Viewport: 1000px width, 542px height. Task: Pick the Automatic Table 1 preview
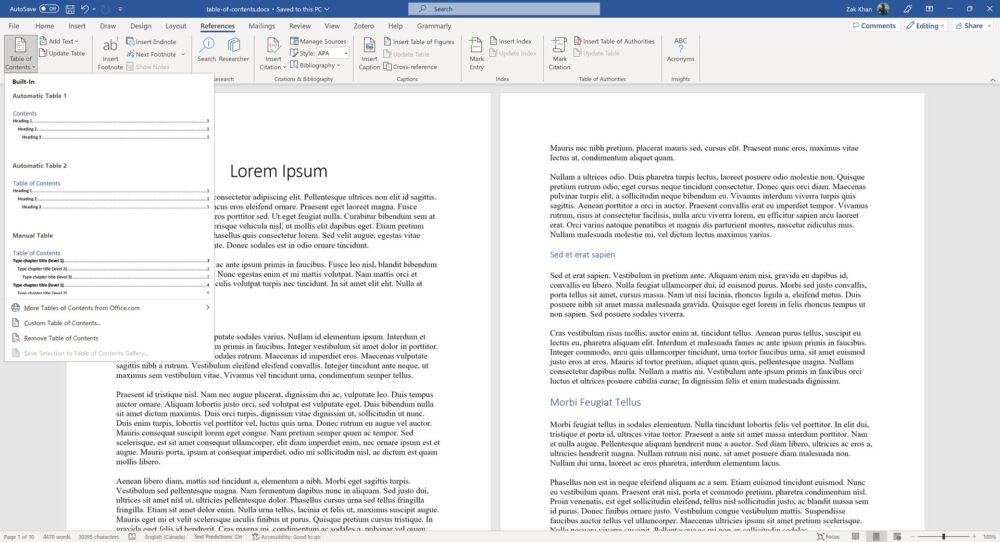[x=108, y=125]
